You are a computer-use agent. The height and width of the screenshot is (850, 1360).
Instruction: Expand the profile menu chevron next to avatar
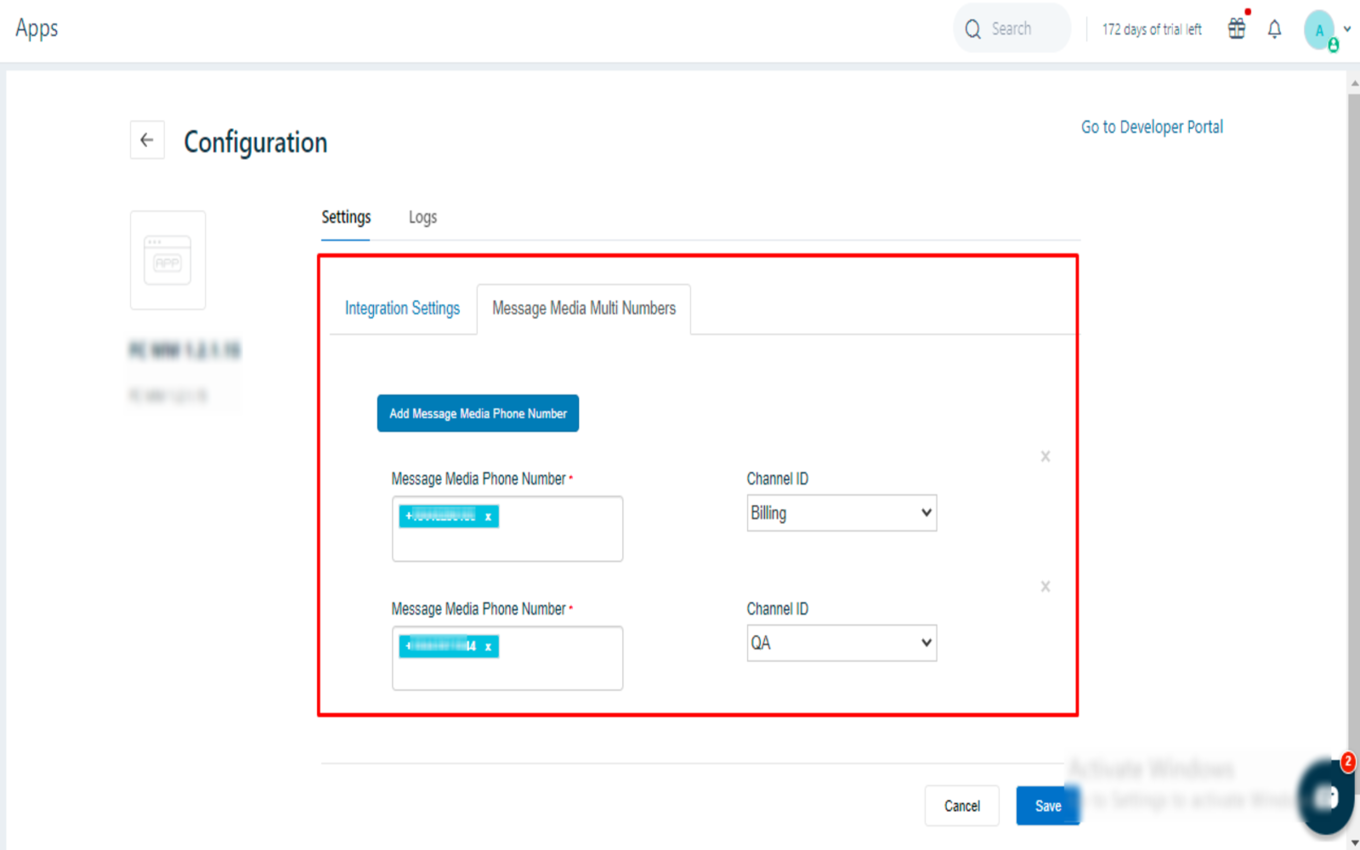pyautogui.click(x=1347, y=30)
